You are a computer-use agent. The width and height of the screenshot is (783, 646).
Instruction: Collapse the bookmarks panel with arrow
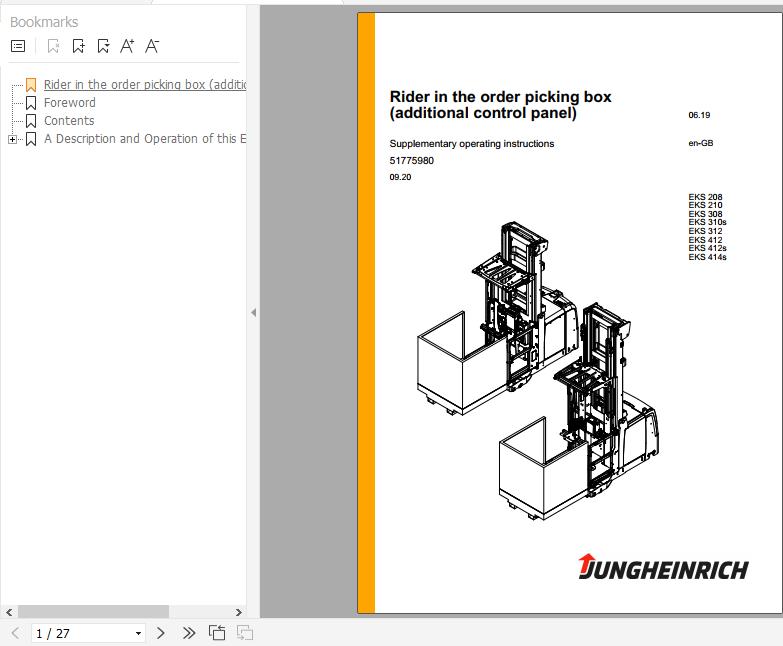click(254, 313)
